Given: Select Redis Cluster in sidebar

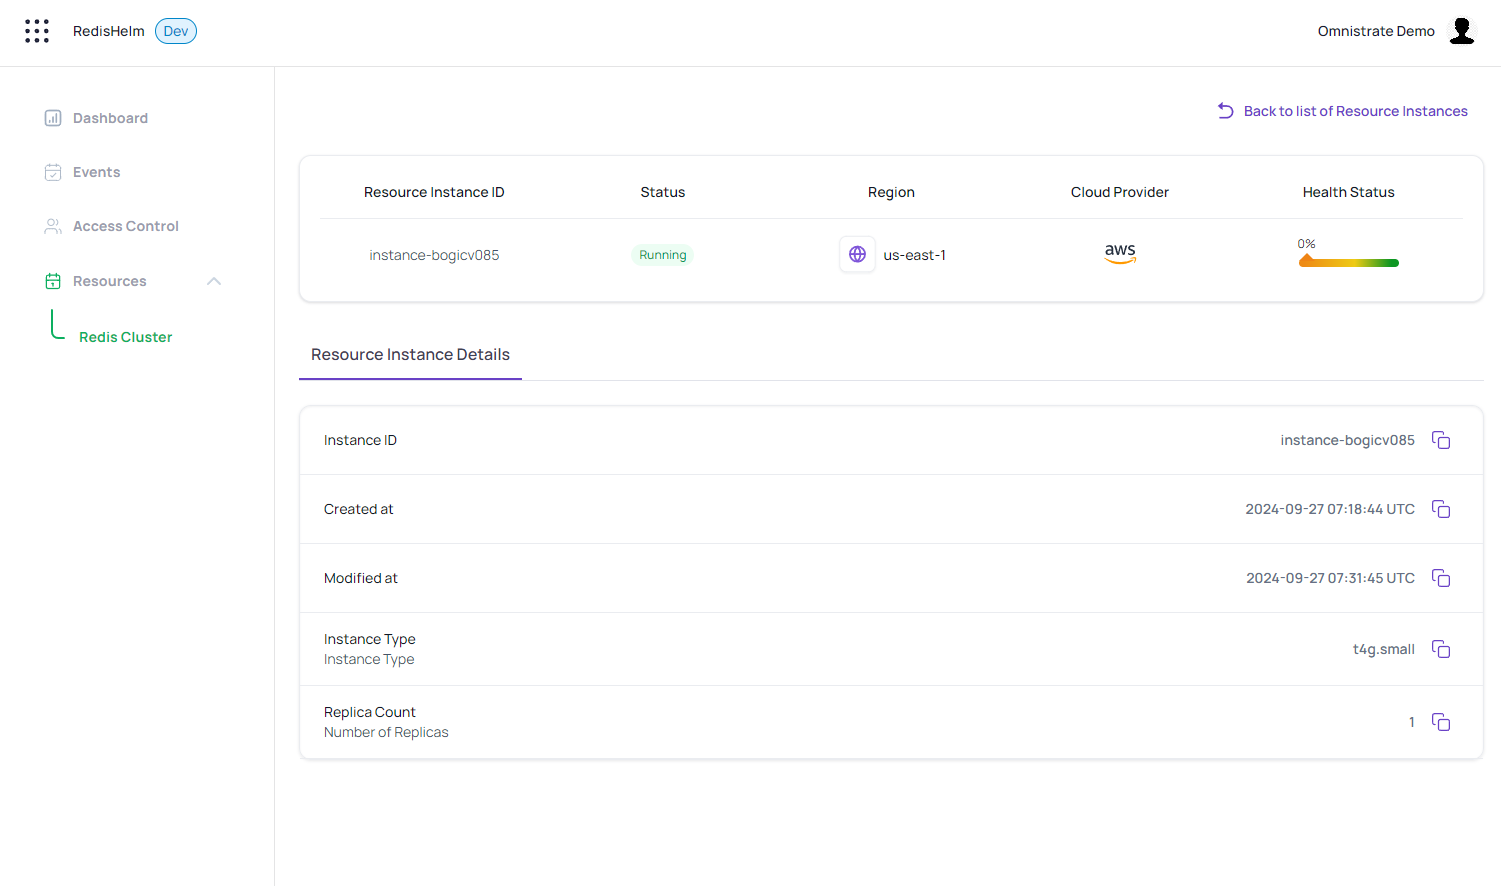Looking at the screenshot, I should tap(125, 337).
